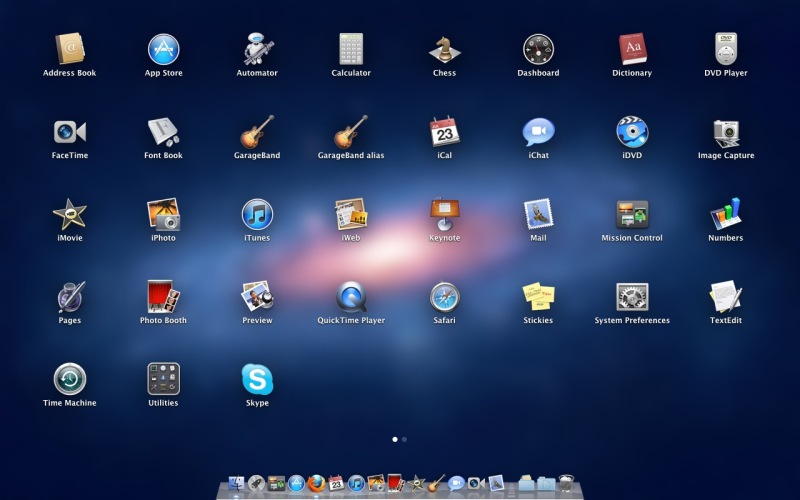Launch Firefox from the Dock
800x500 pixels.
316,483
